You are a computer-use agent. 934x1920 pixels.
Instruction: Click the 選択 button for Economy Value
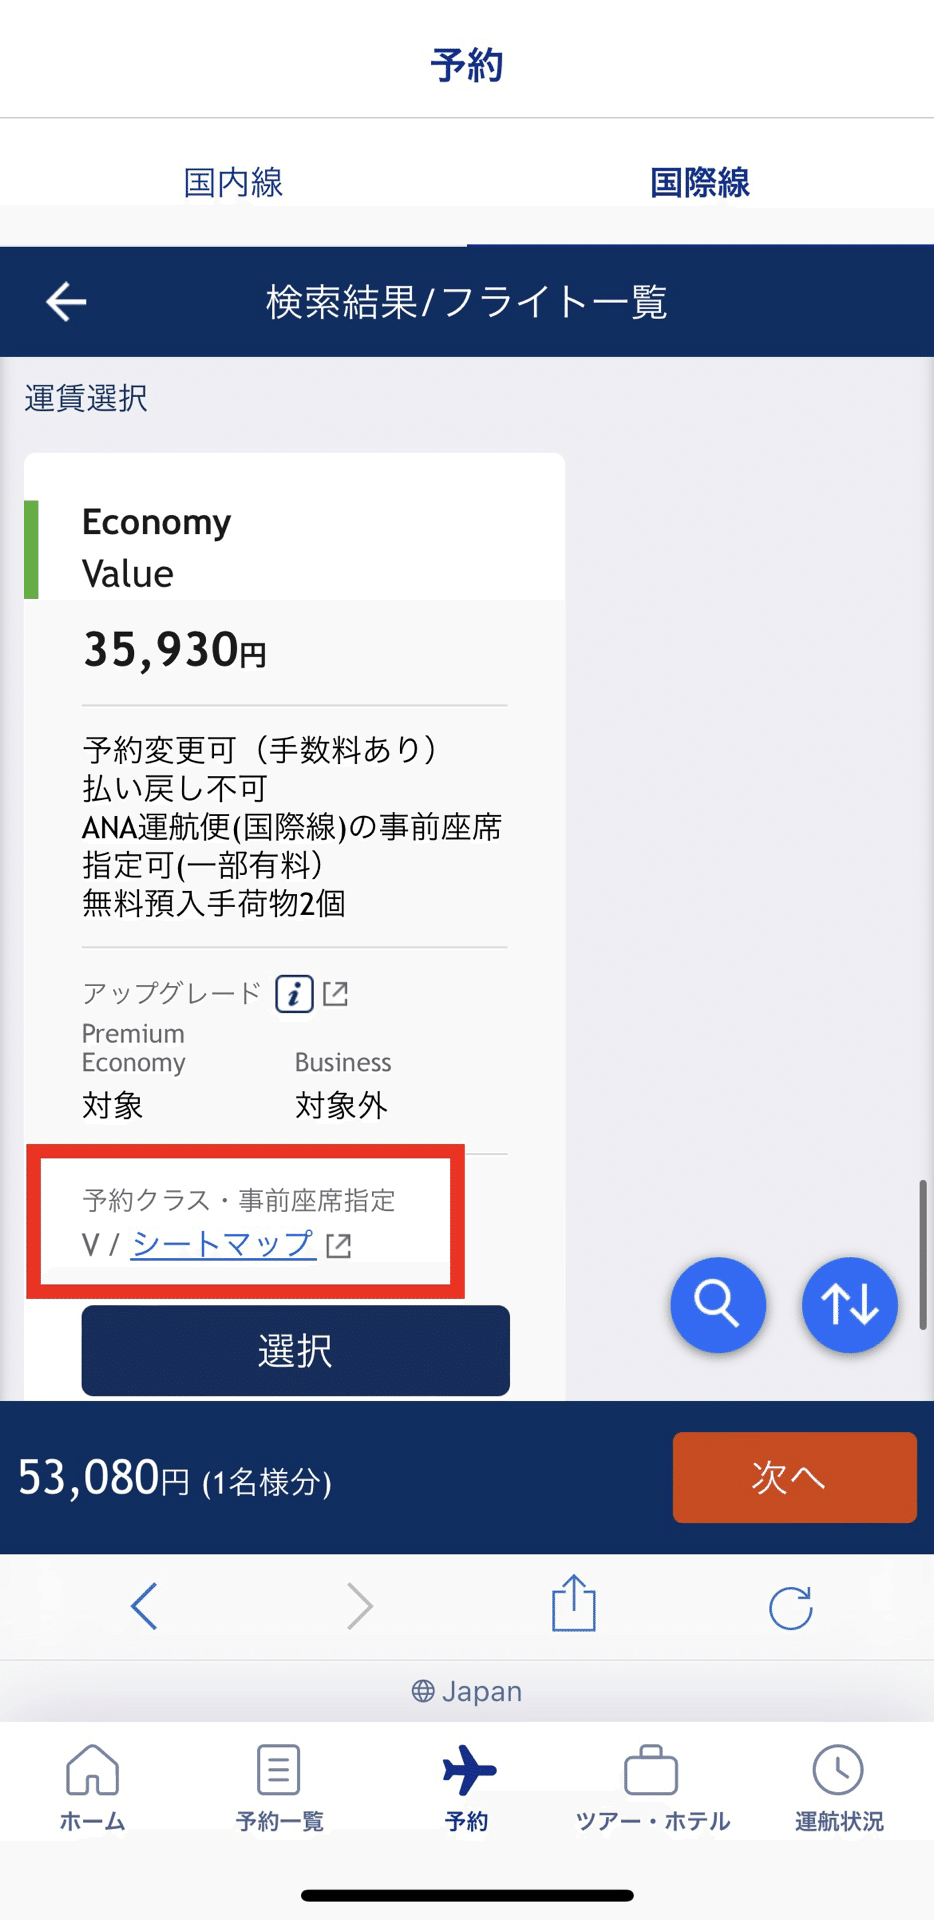(x=296, y=1350)
